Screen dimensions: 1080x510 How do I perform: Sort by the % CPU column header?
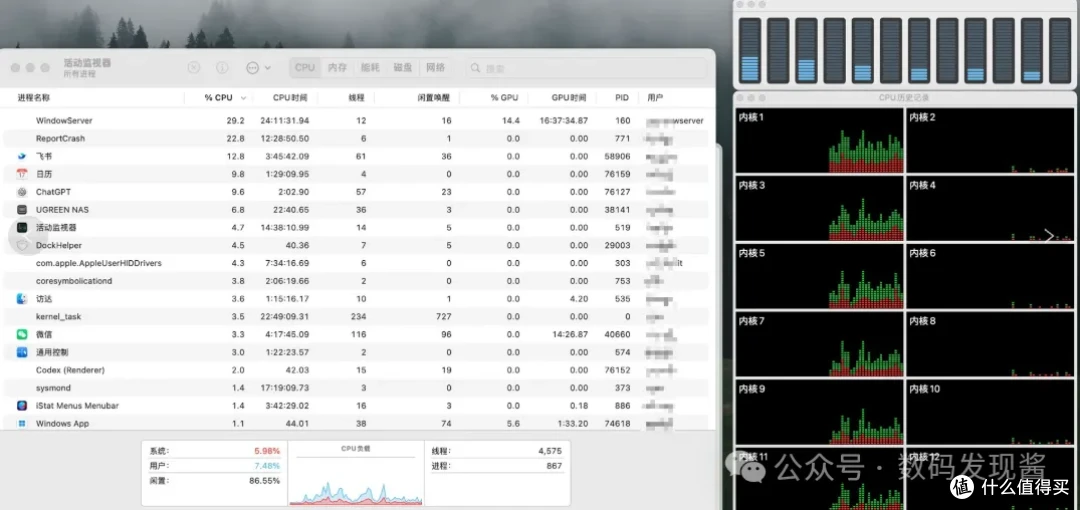click(x=218, y=98)
